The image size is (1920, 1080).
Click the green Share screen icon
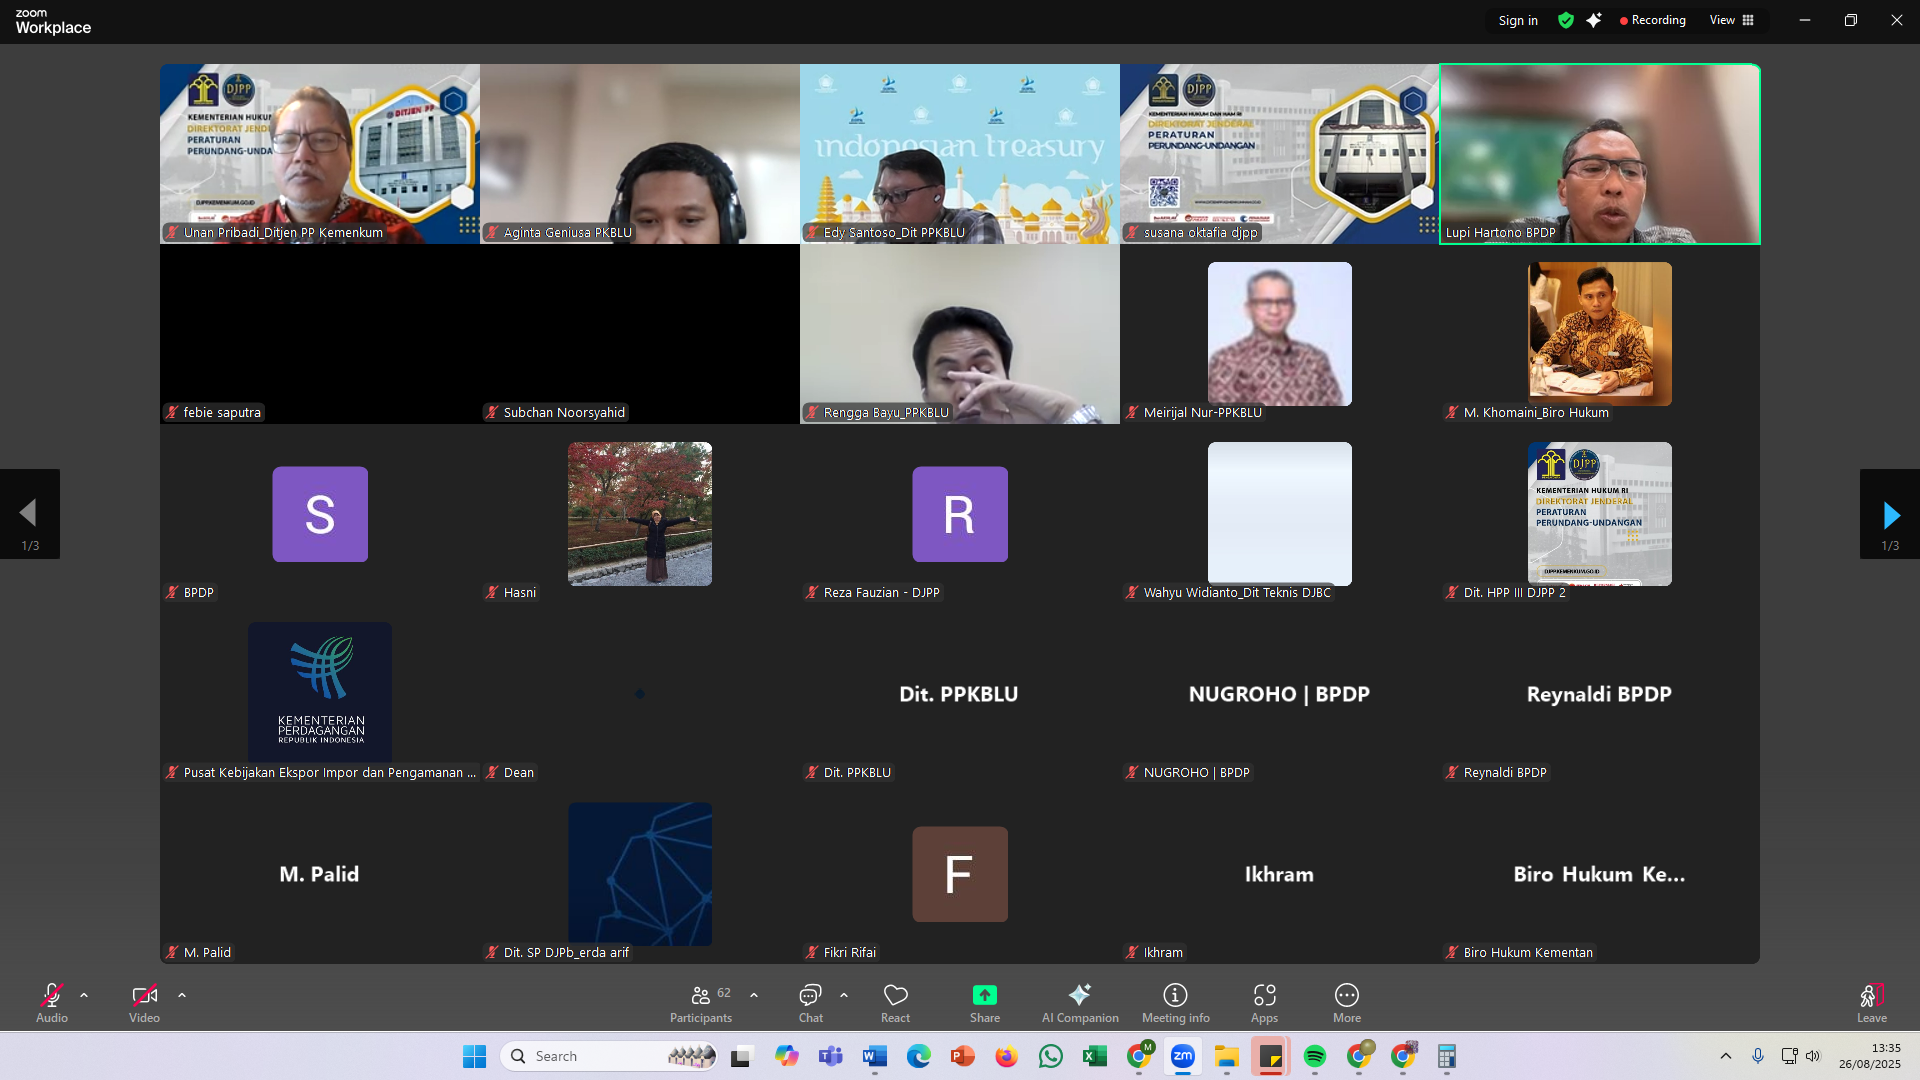point(984,995)
